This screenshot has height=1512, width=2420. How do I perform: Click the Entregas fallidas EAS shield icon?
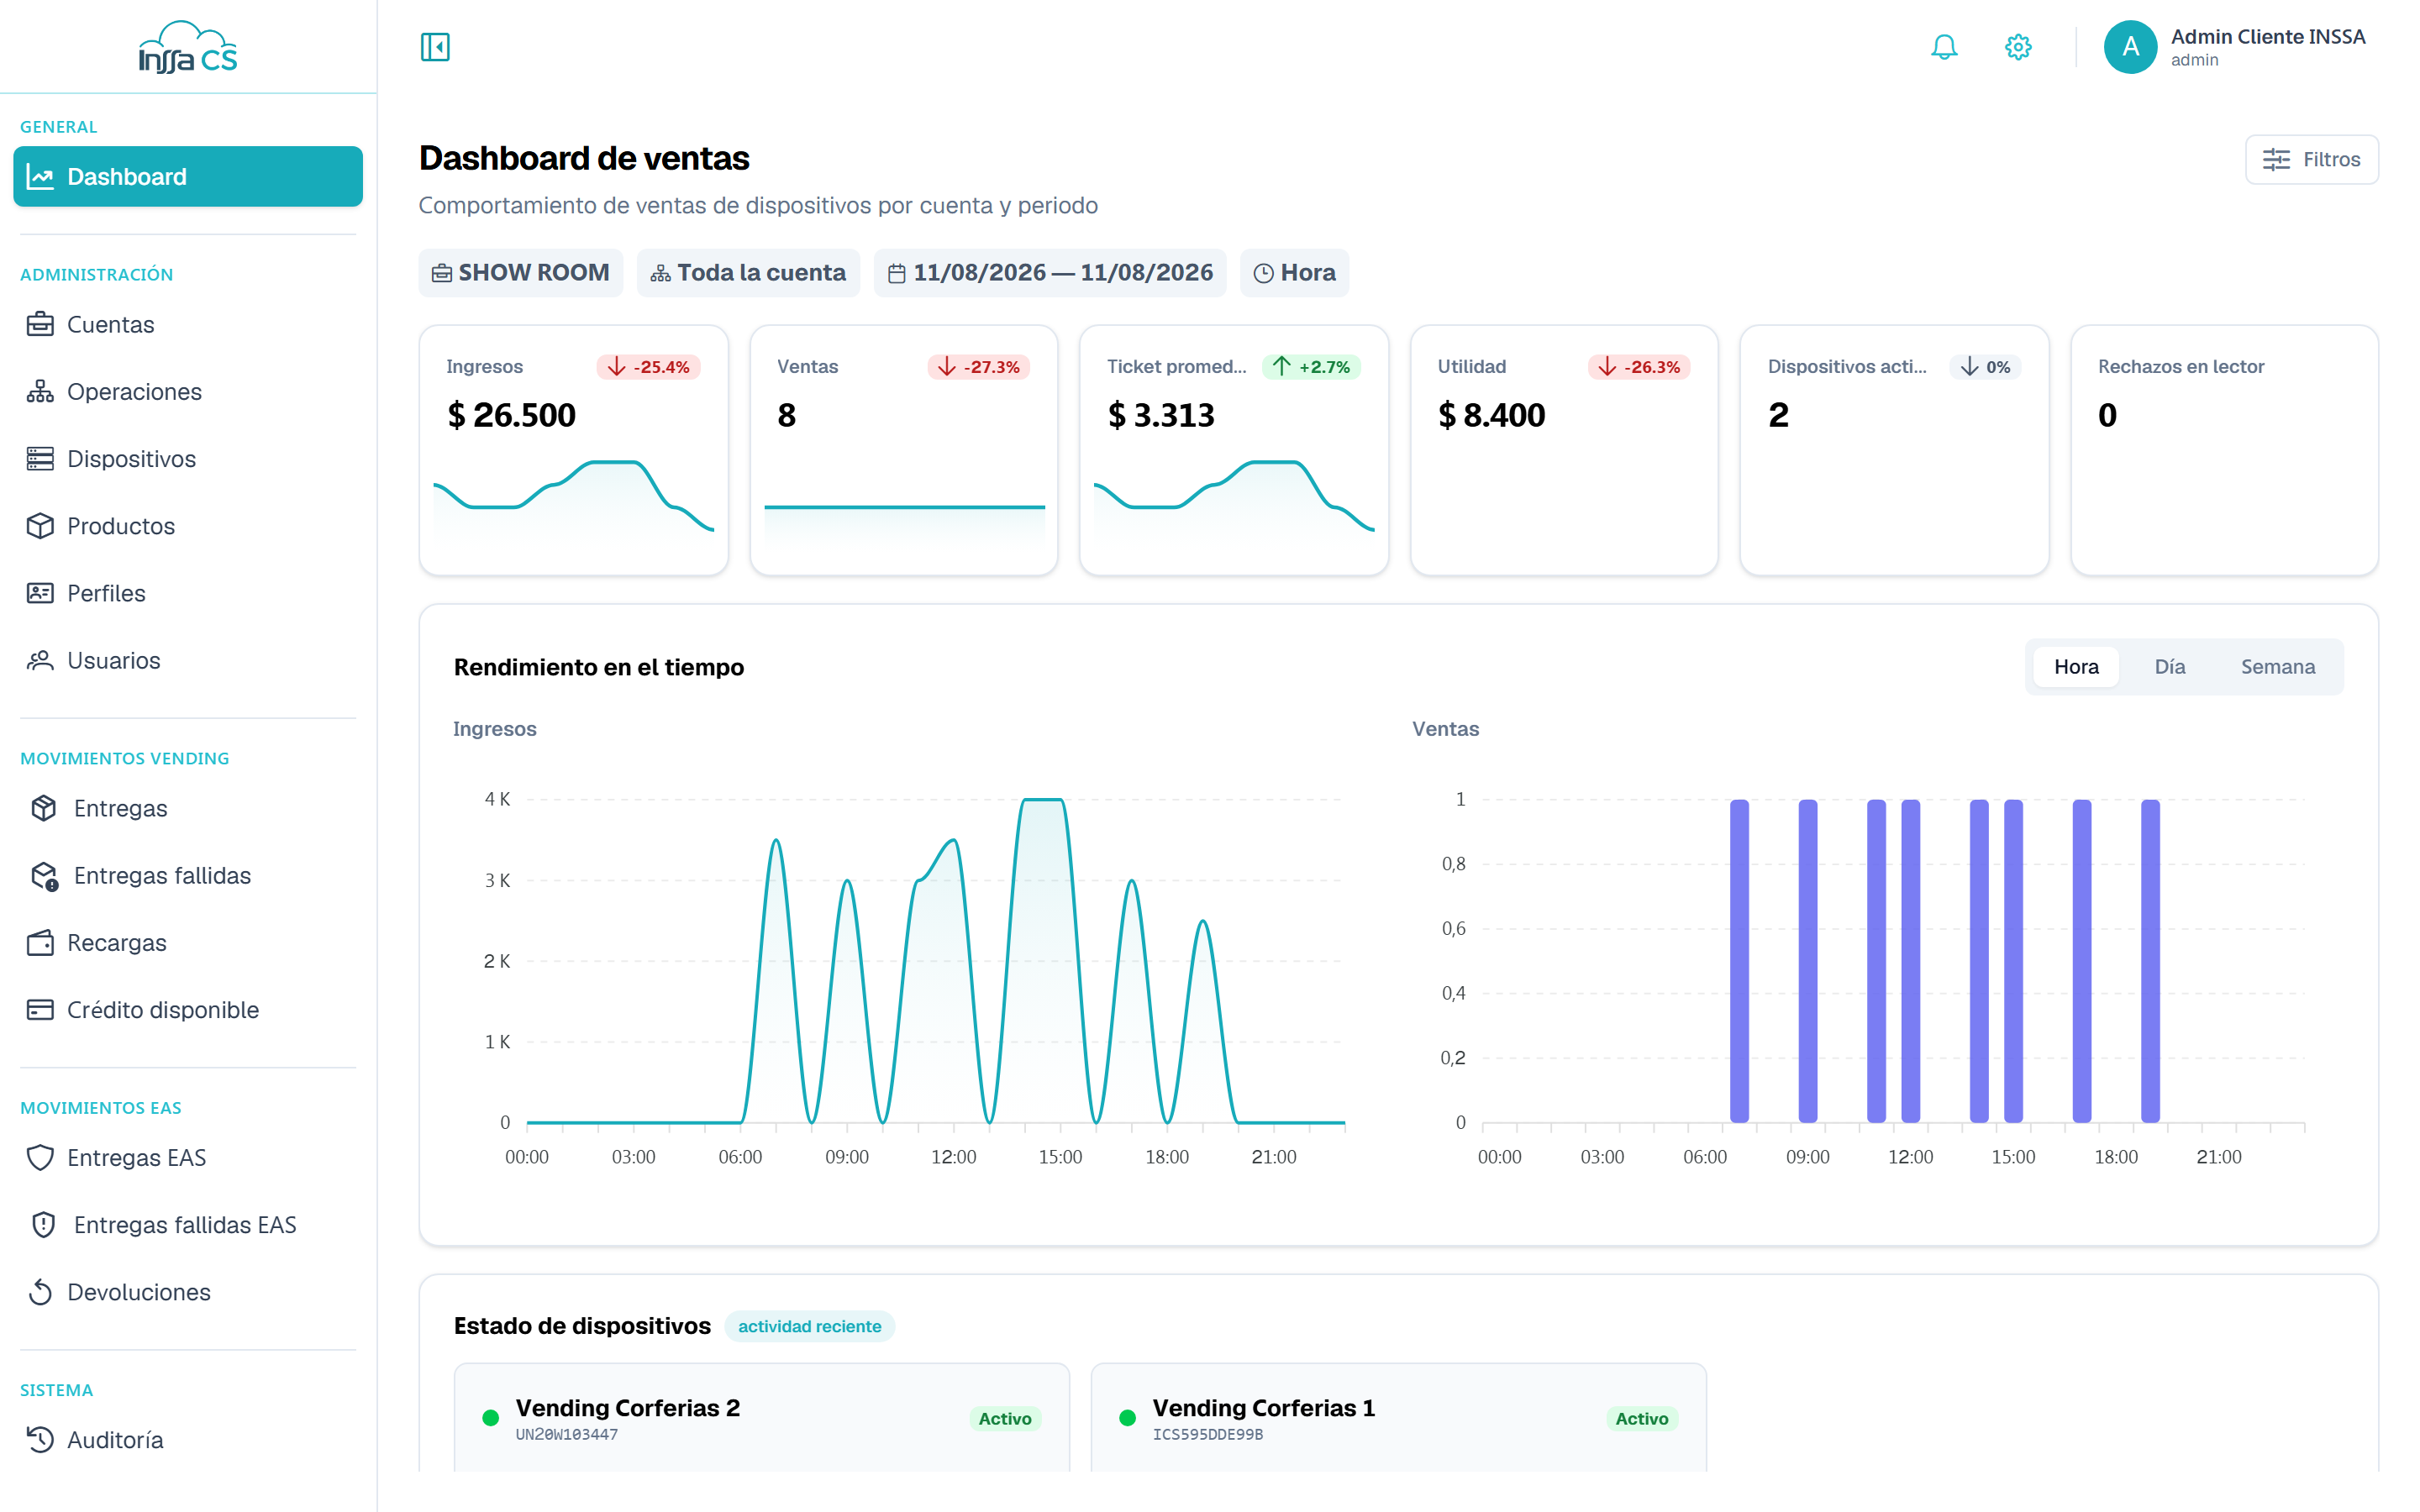tap(43, 1225)
